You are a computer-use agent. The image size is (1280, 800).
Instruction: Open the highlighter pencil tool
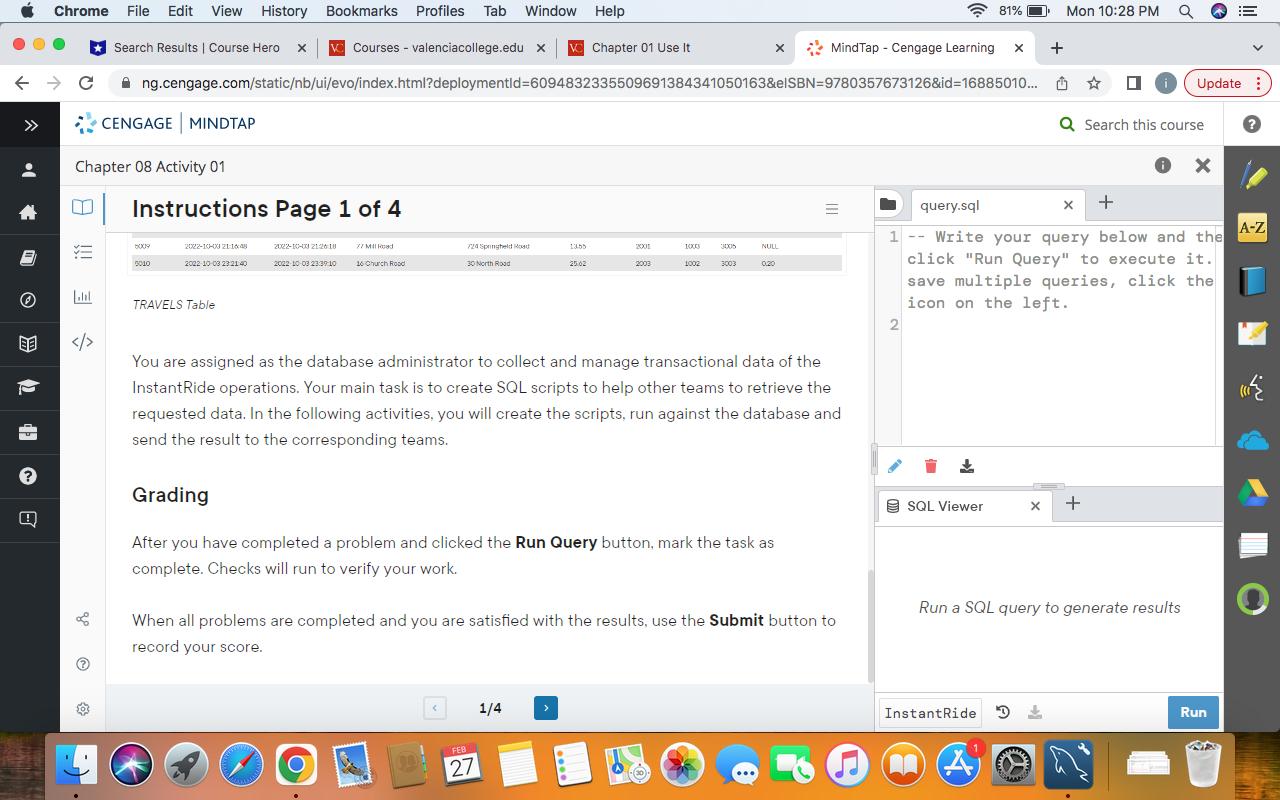1253,175
